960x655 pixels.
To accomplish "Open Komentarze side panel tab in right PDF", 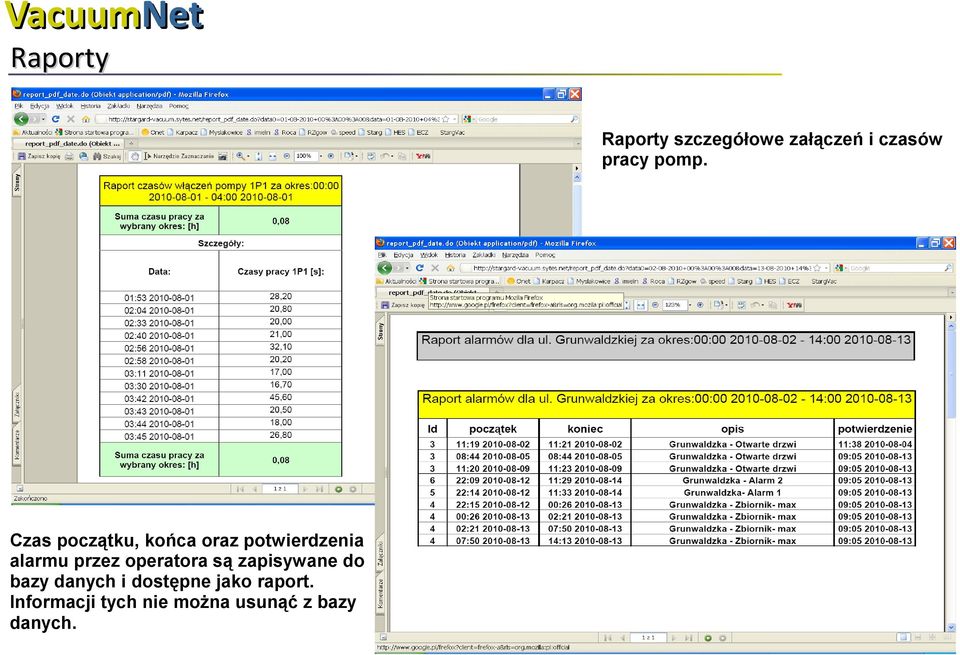I will [380, 593].
